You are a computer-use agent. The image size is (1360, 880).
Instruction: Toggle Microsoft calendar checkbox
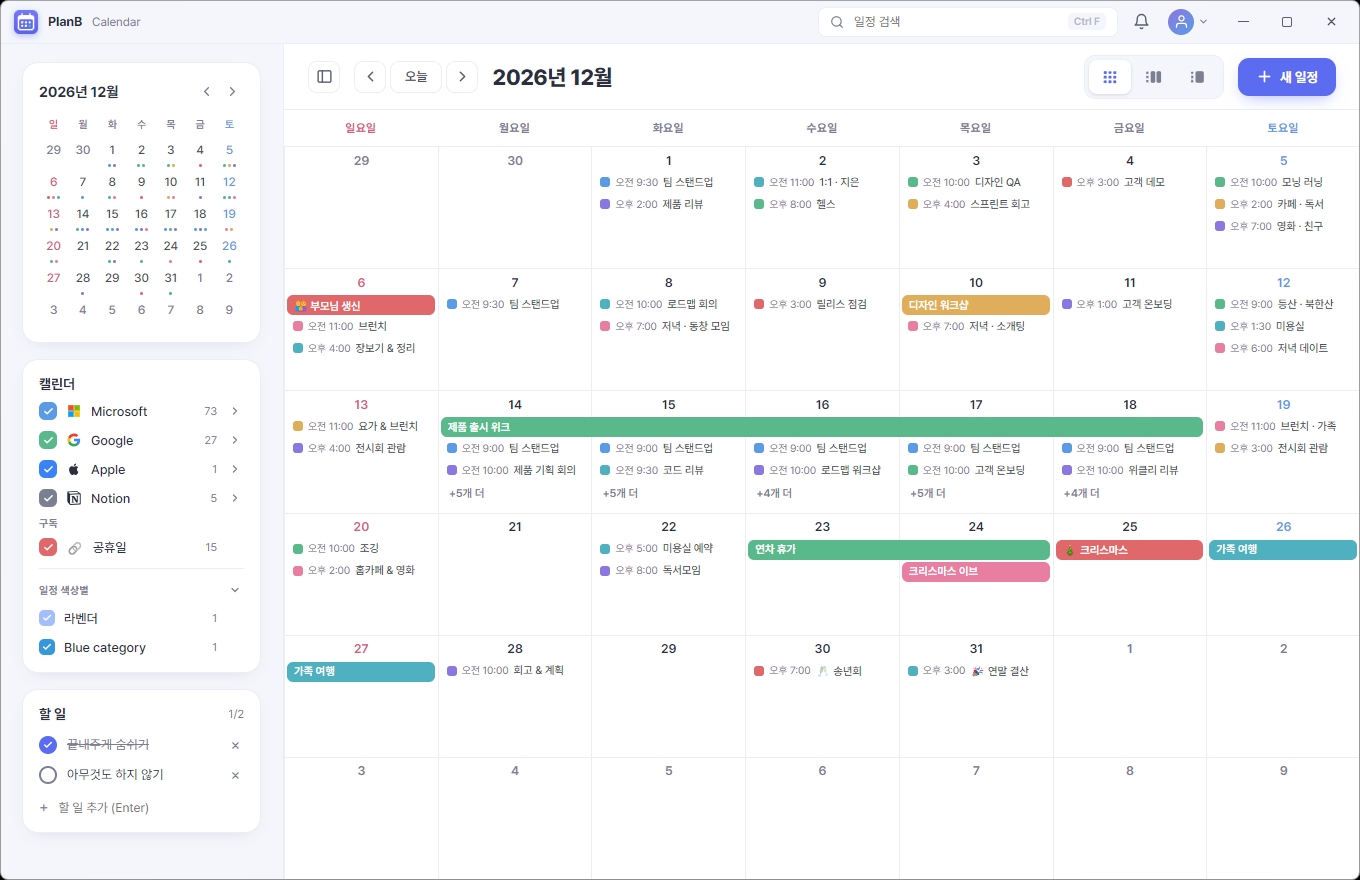pos(48,411)
